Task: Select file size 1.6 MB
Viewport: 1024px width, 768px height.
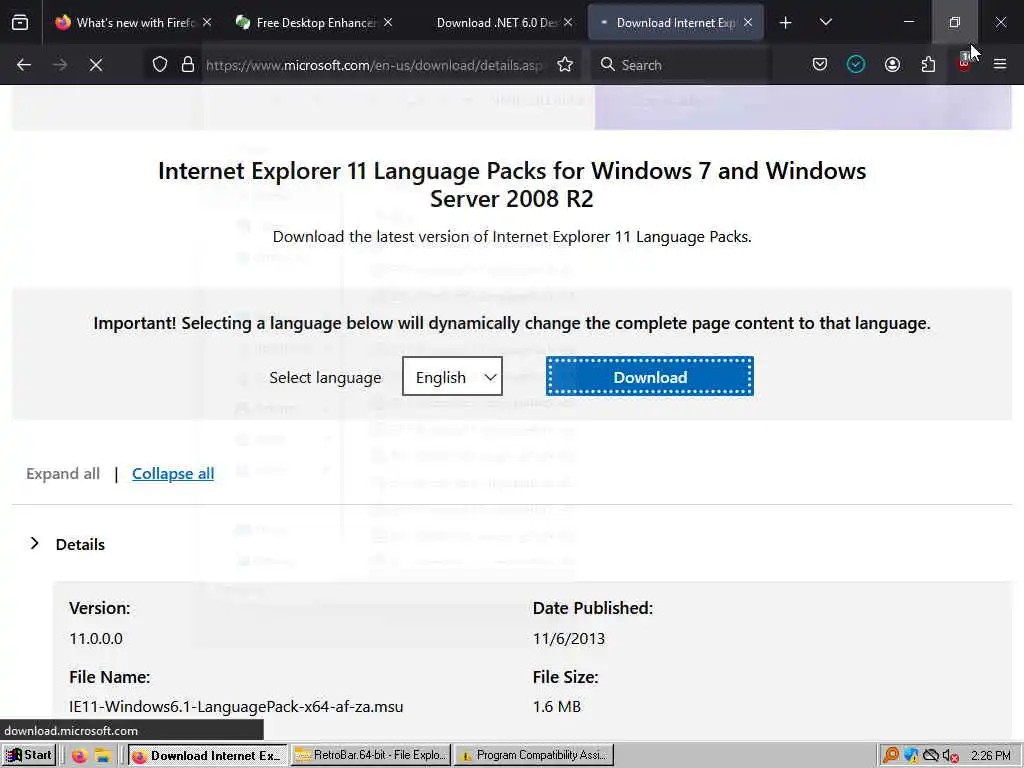Action: pyautogui.click(x=556, y=707)
